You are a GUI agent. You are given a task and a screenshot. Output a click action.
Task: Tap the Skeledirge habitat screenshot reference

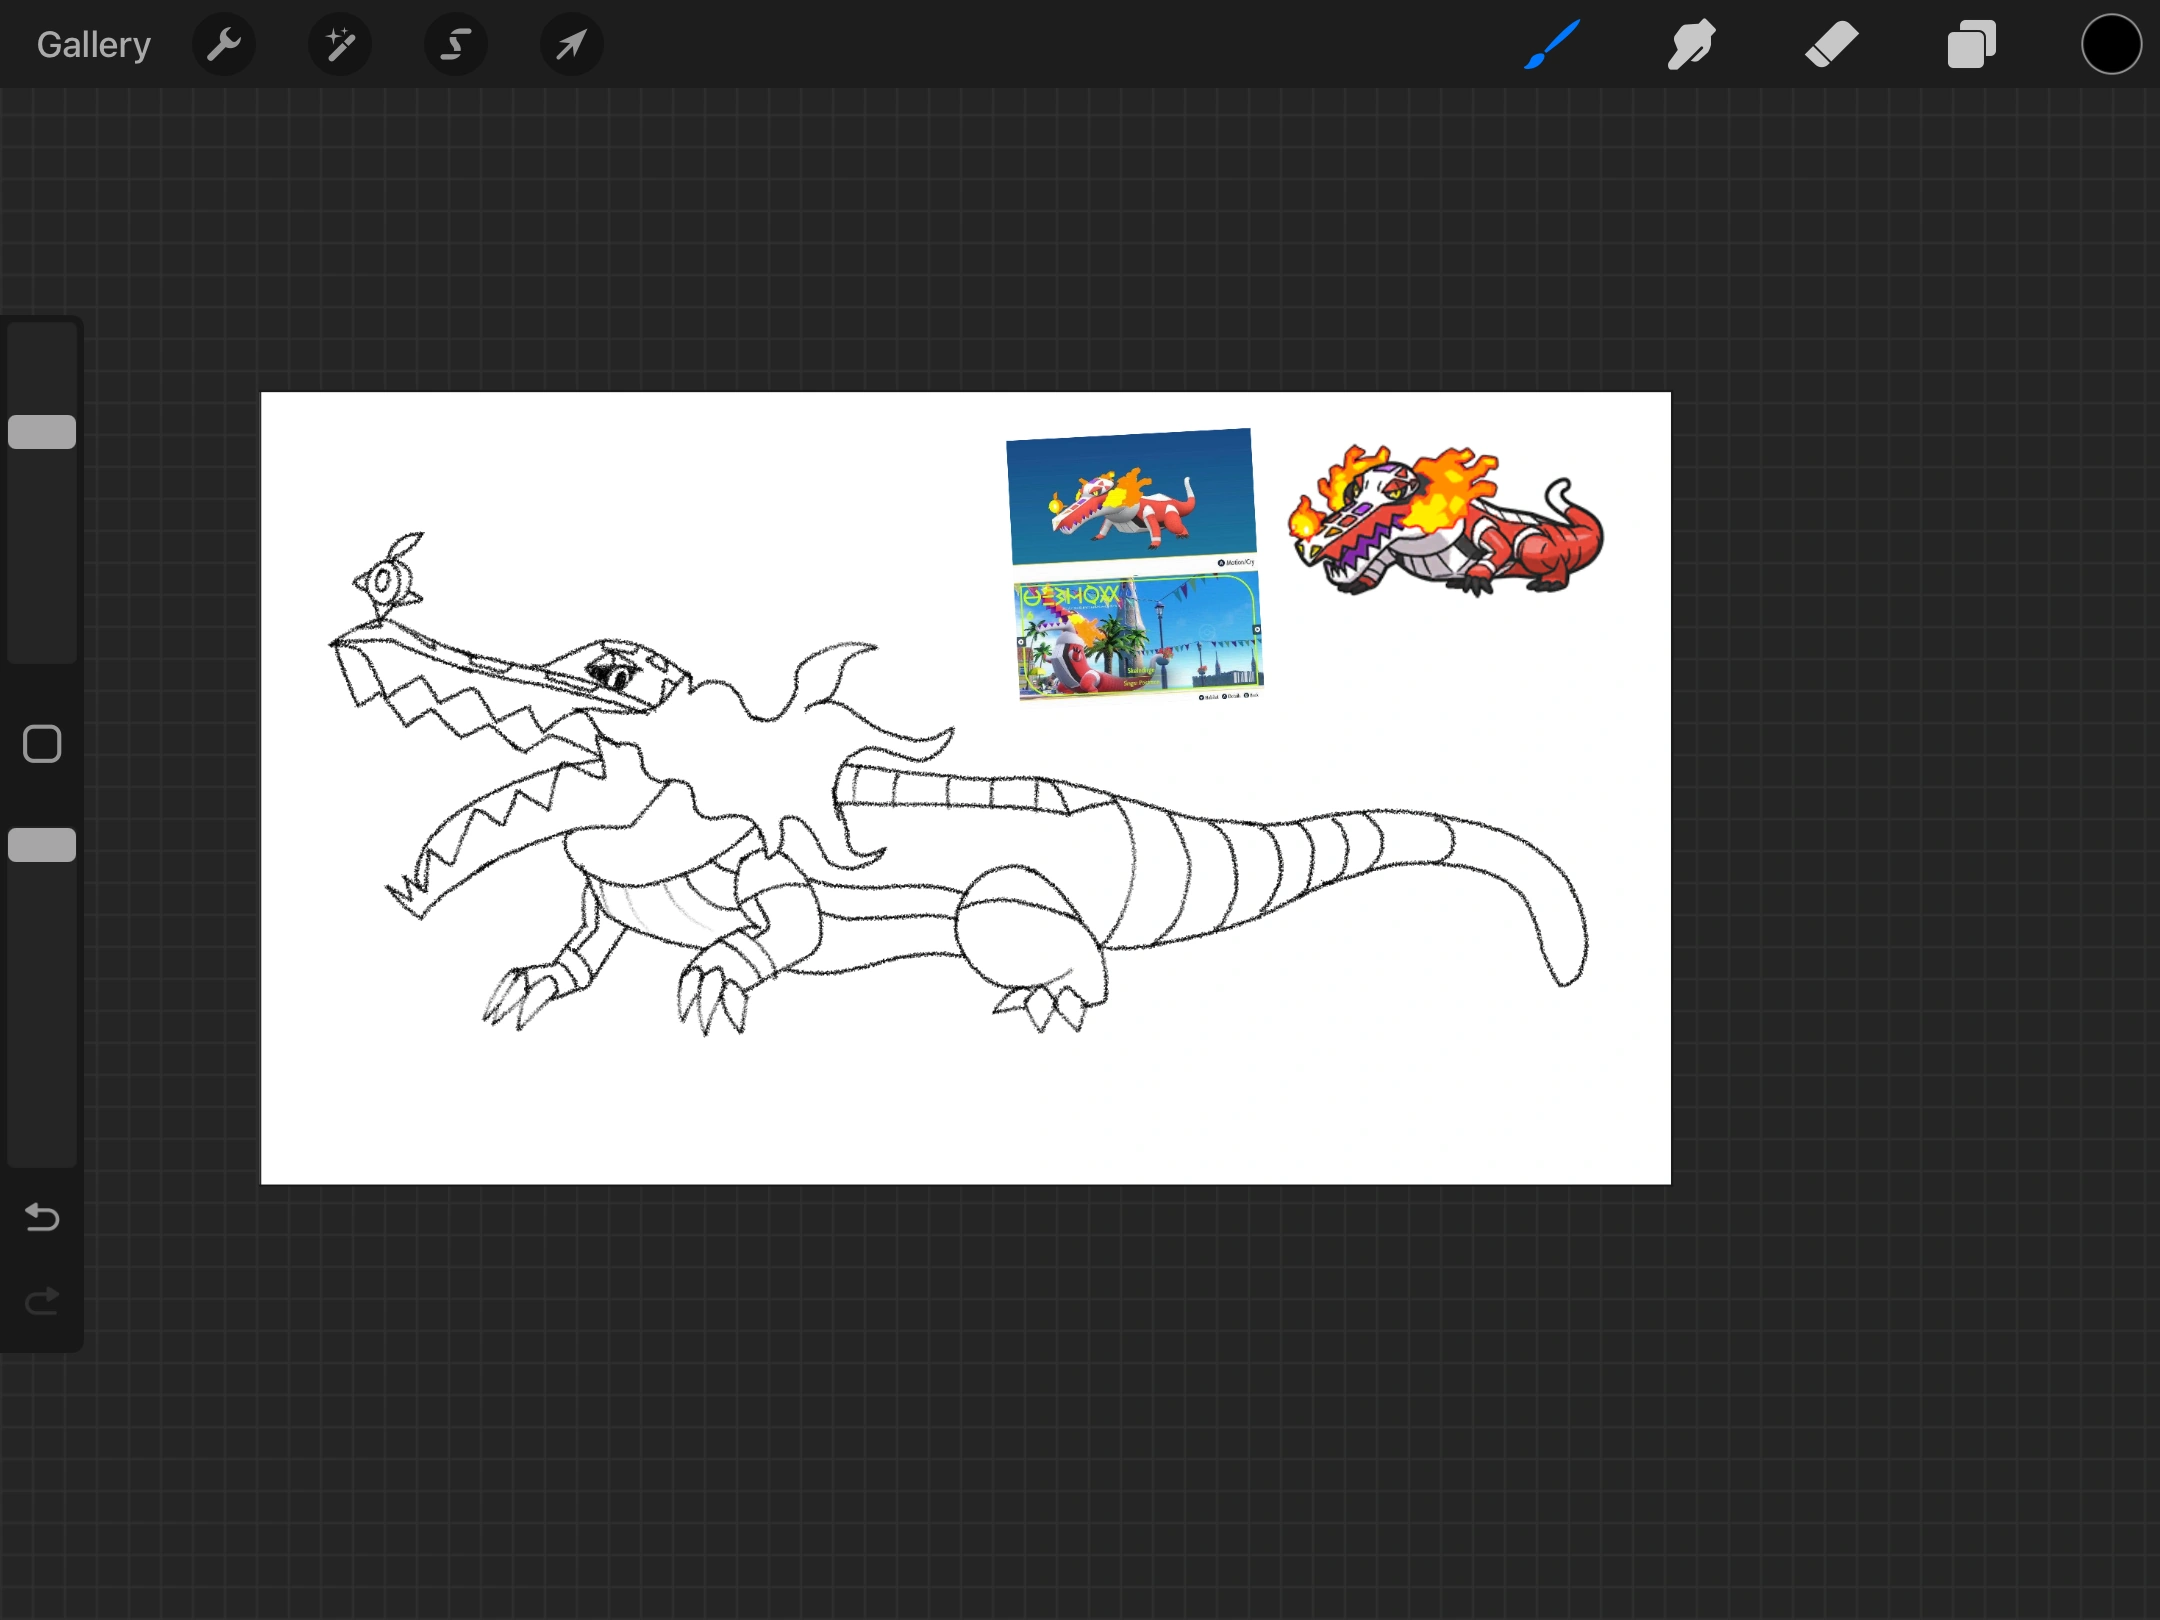point(1137,637)
